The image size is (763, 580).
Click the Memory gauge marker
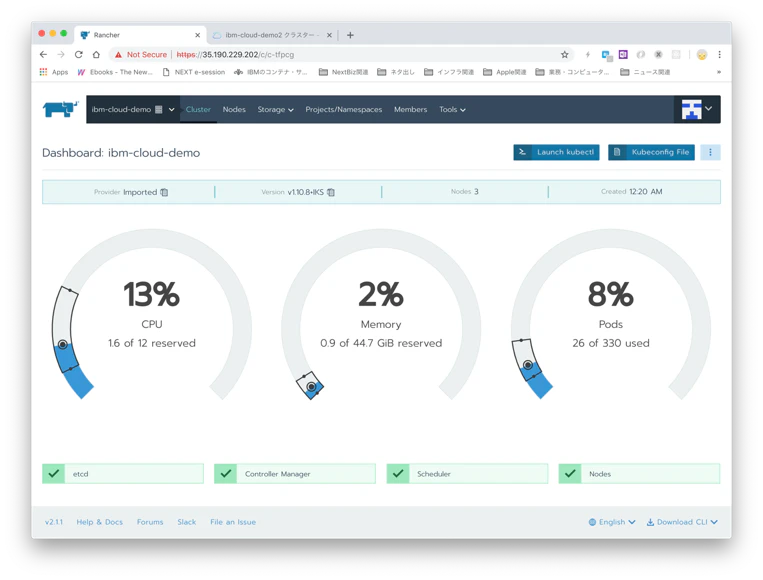click(311, 387)
